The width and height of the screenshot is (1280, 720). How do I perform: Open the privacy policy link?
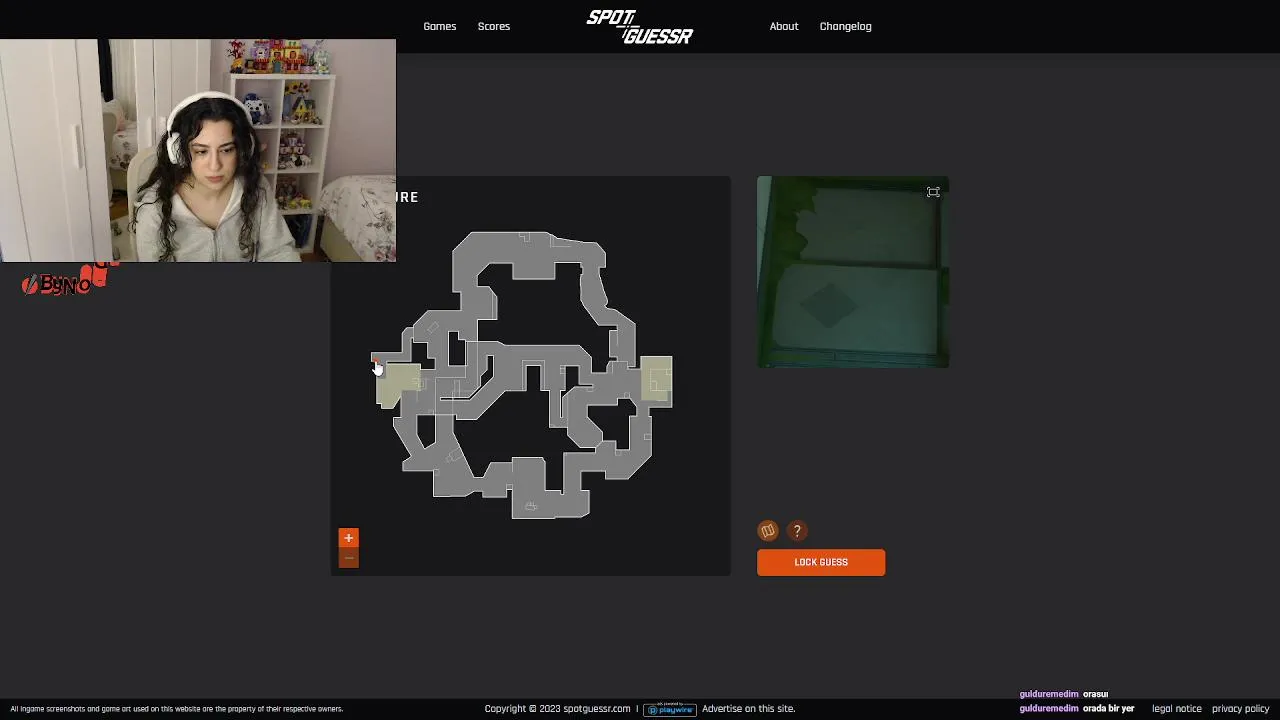(x=1240, y=709)
